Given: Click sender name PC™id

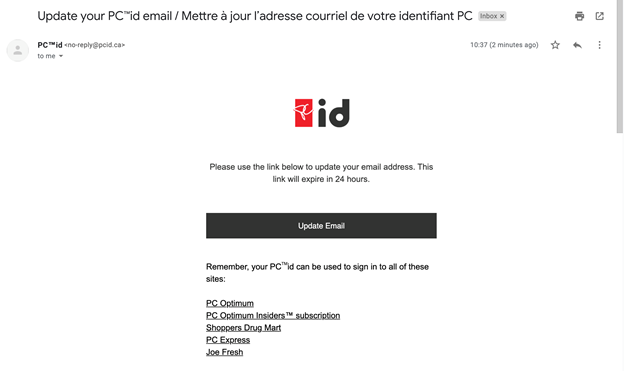Looking at the screenshot, I should click(50, 45).
